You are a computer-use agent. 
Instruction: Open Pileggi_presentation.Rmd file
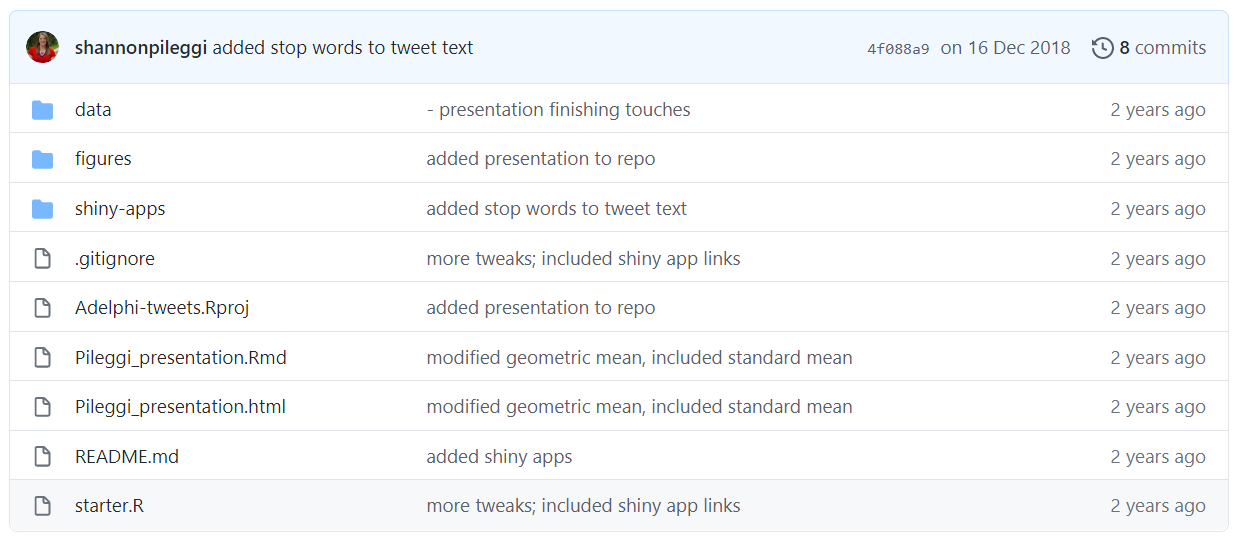tap(181, 358)
